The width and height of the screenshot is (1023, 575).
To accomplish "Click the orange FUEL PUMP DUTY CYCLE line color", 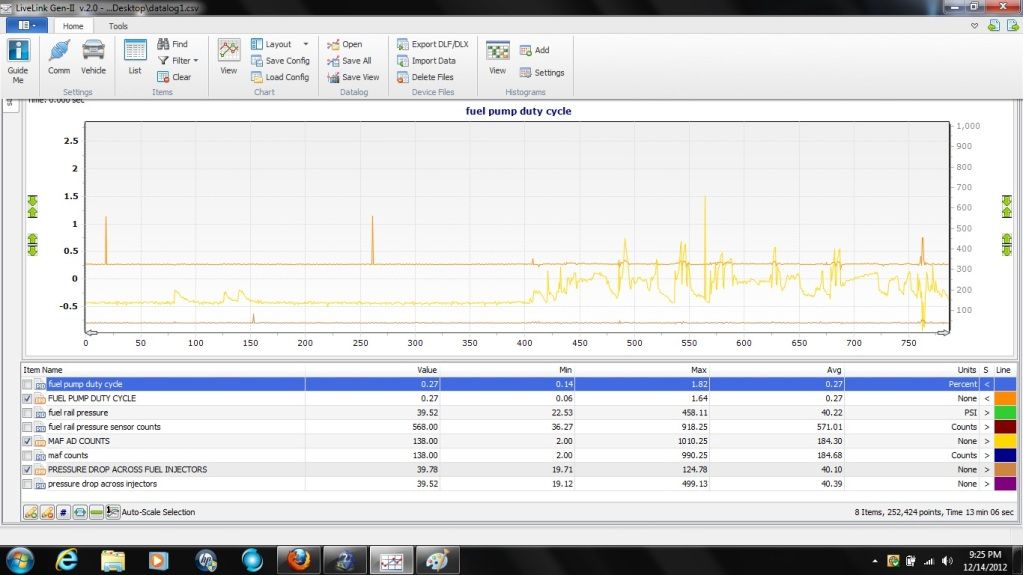I will (x=1004, y=398).
